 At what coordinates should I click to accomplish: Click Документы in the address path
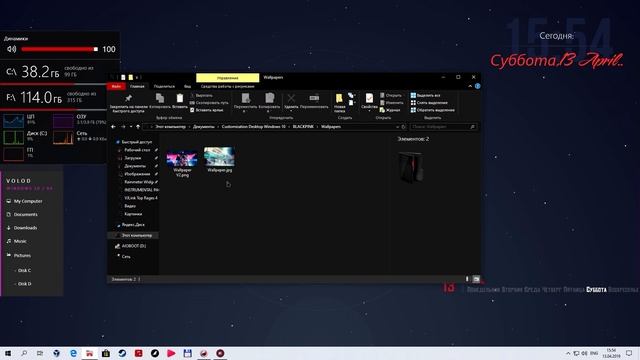tap(203, 127)
